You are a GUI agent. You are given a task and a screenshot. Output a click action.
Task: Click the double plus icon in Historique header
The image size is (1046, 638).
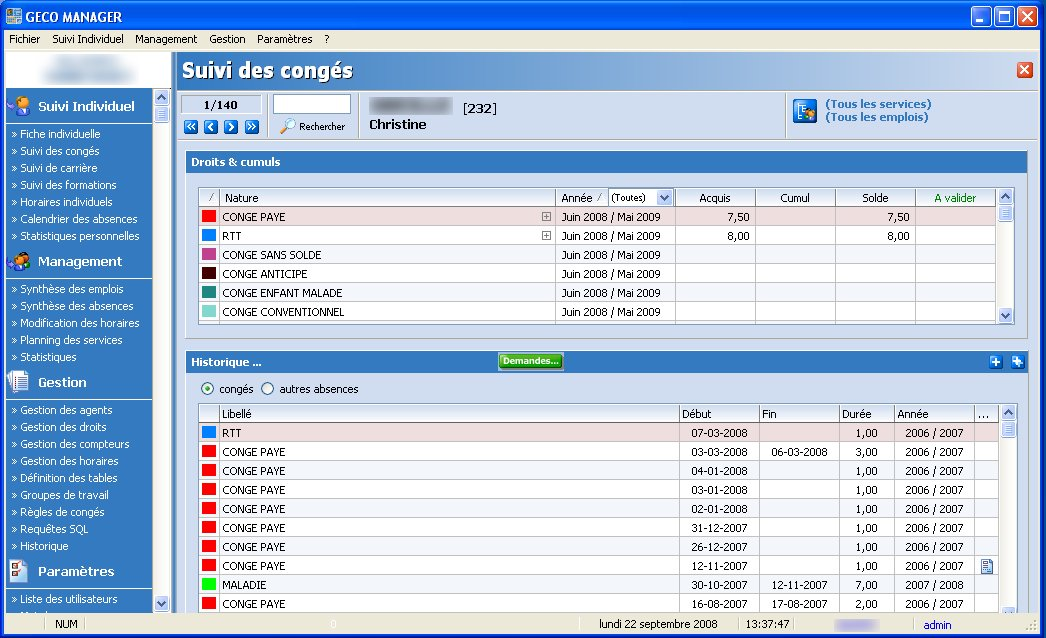pyautogui.click(x=1017, y=362)
